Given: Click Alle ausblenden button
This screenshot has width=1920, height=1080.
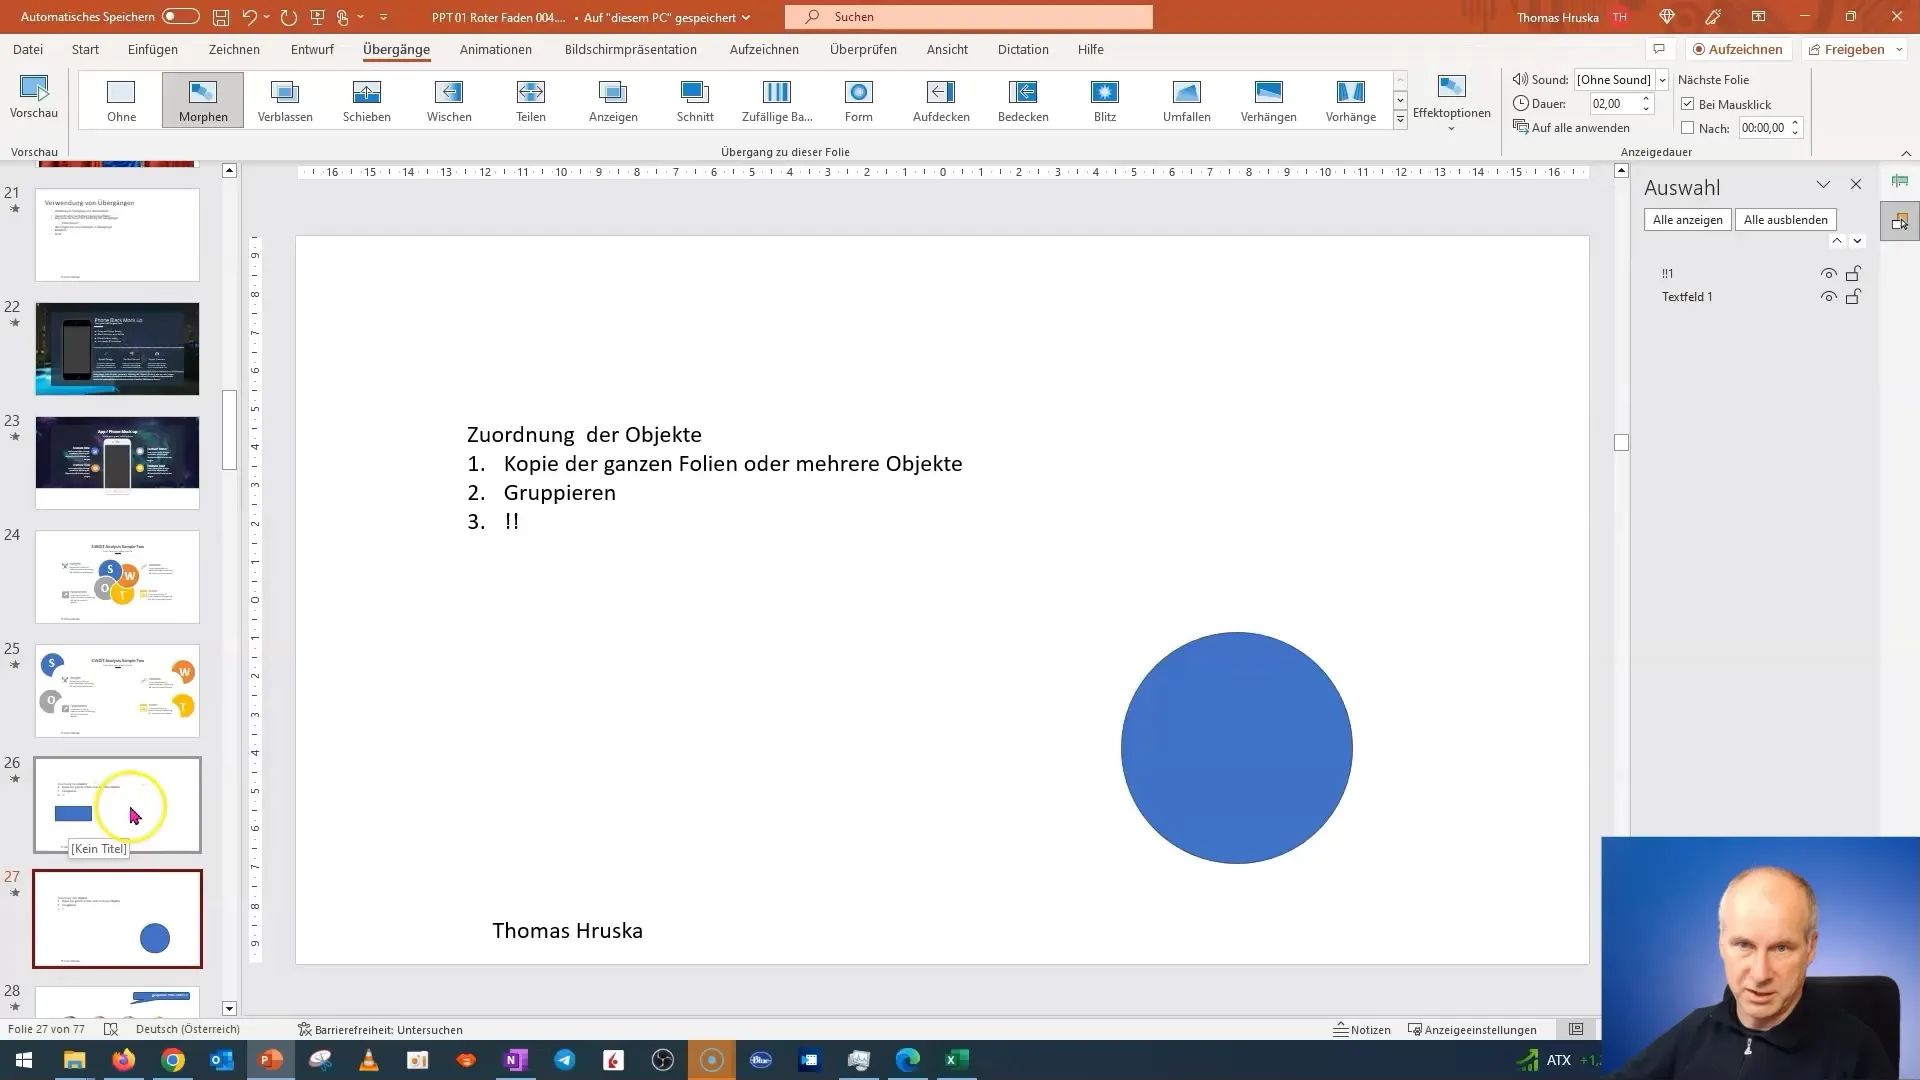Looking at the screenshot, I should coord(1785,220).
